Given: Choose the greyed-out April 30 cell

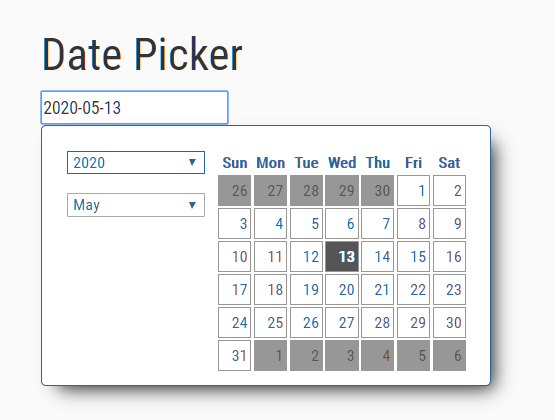Looking at the screenshot, I should [x=377, y=190].
